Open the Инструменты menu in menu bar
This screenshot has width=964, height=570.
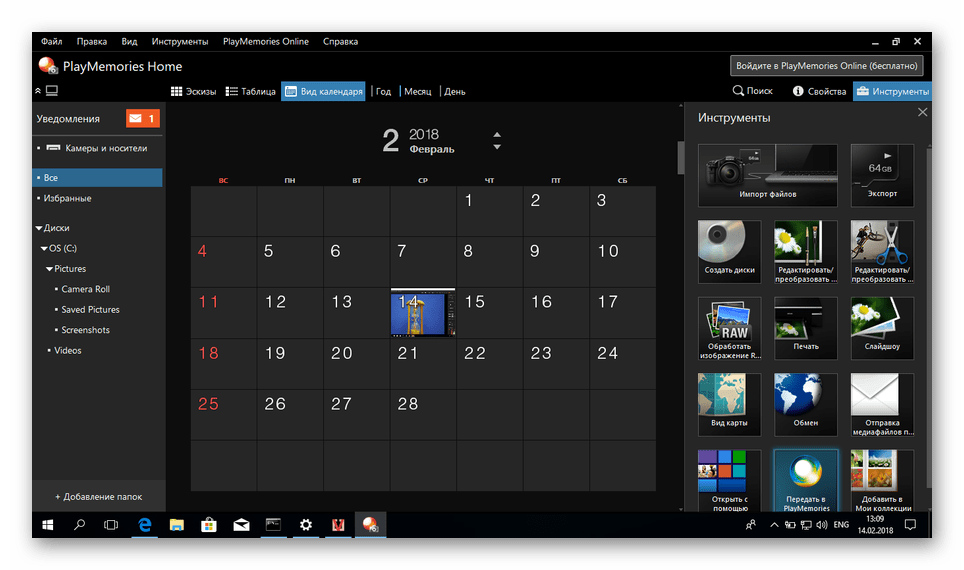click(x=180, y=42)
